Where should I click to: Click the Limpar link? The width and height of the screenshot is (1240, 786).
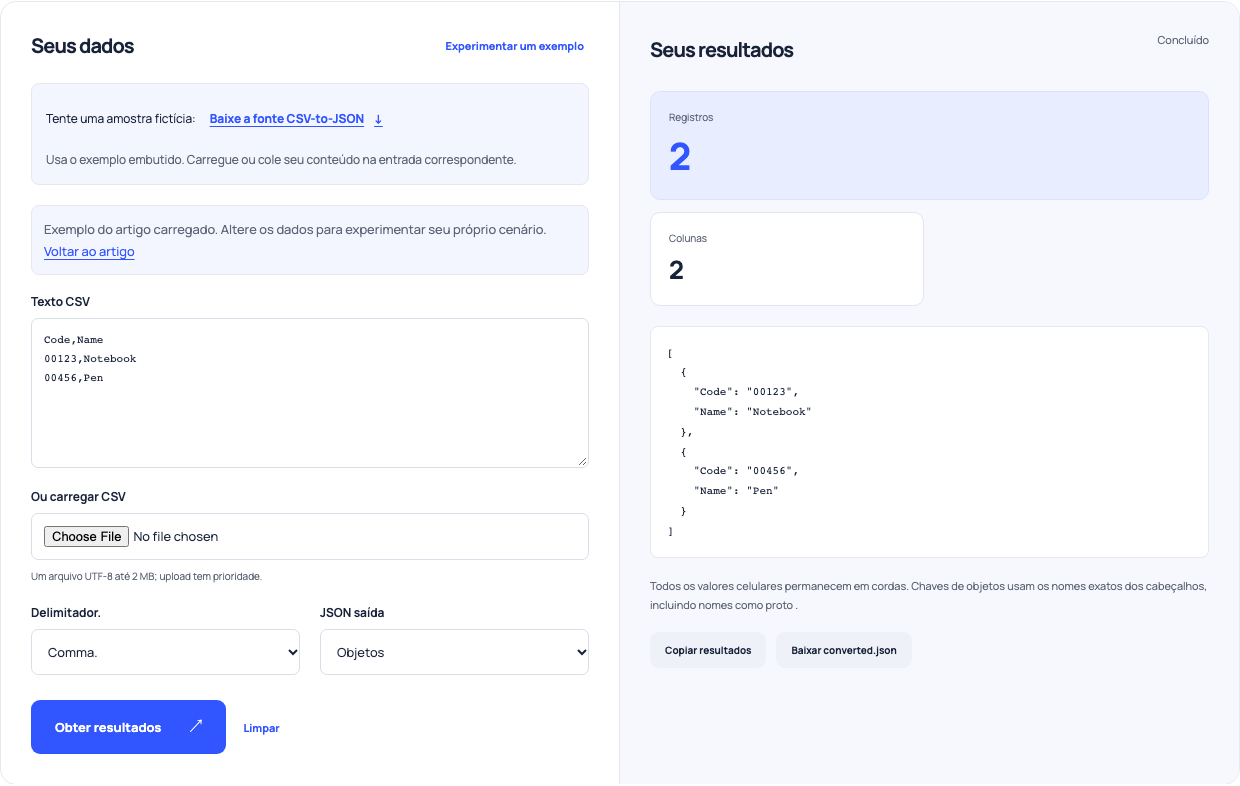(261, 728)
